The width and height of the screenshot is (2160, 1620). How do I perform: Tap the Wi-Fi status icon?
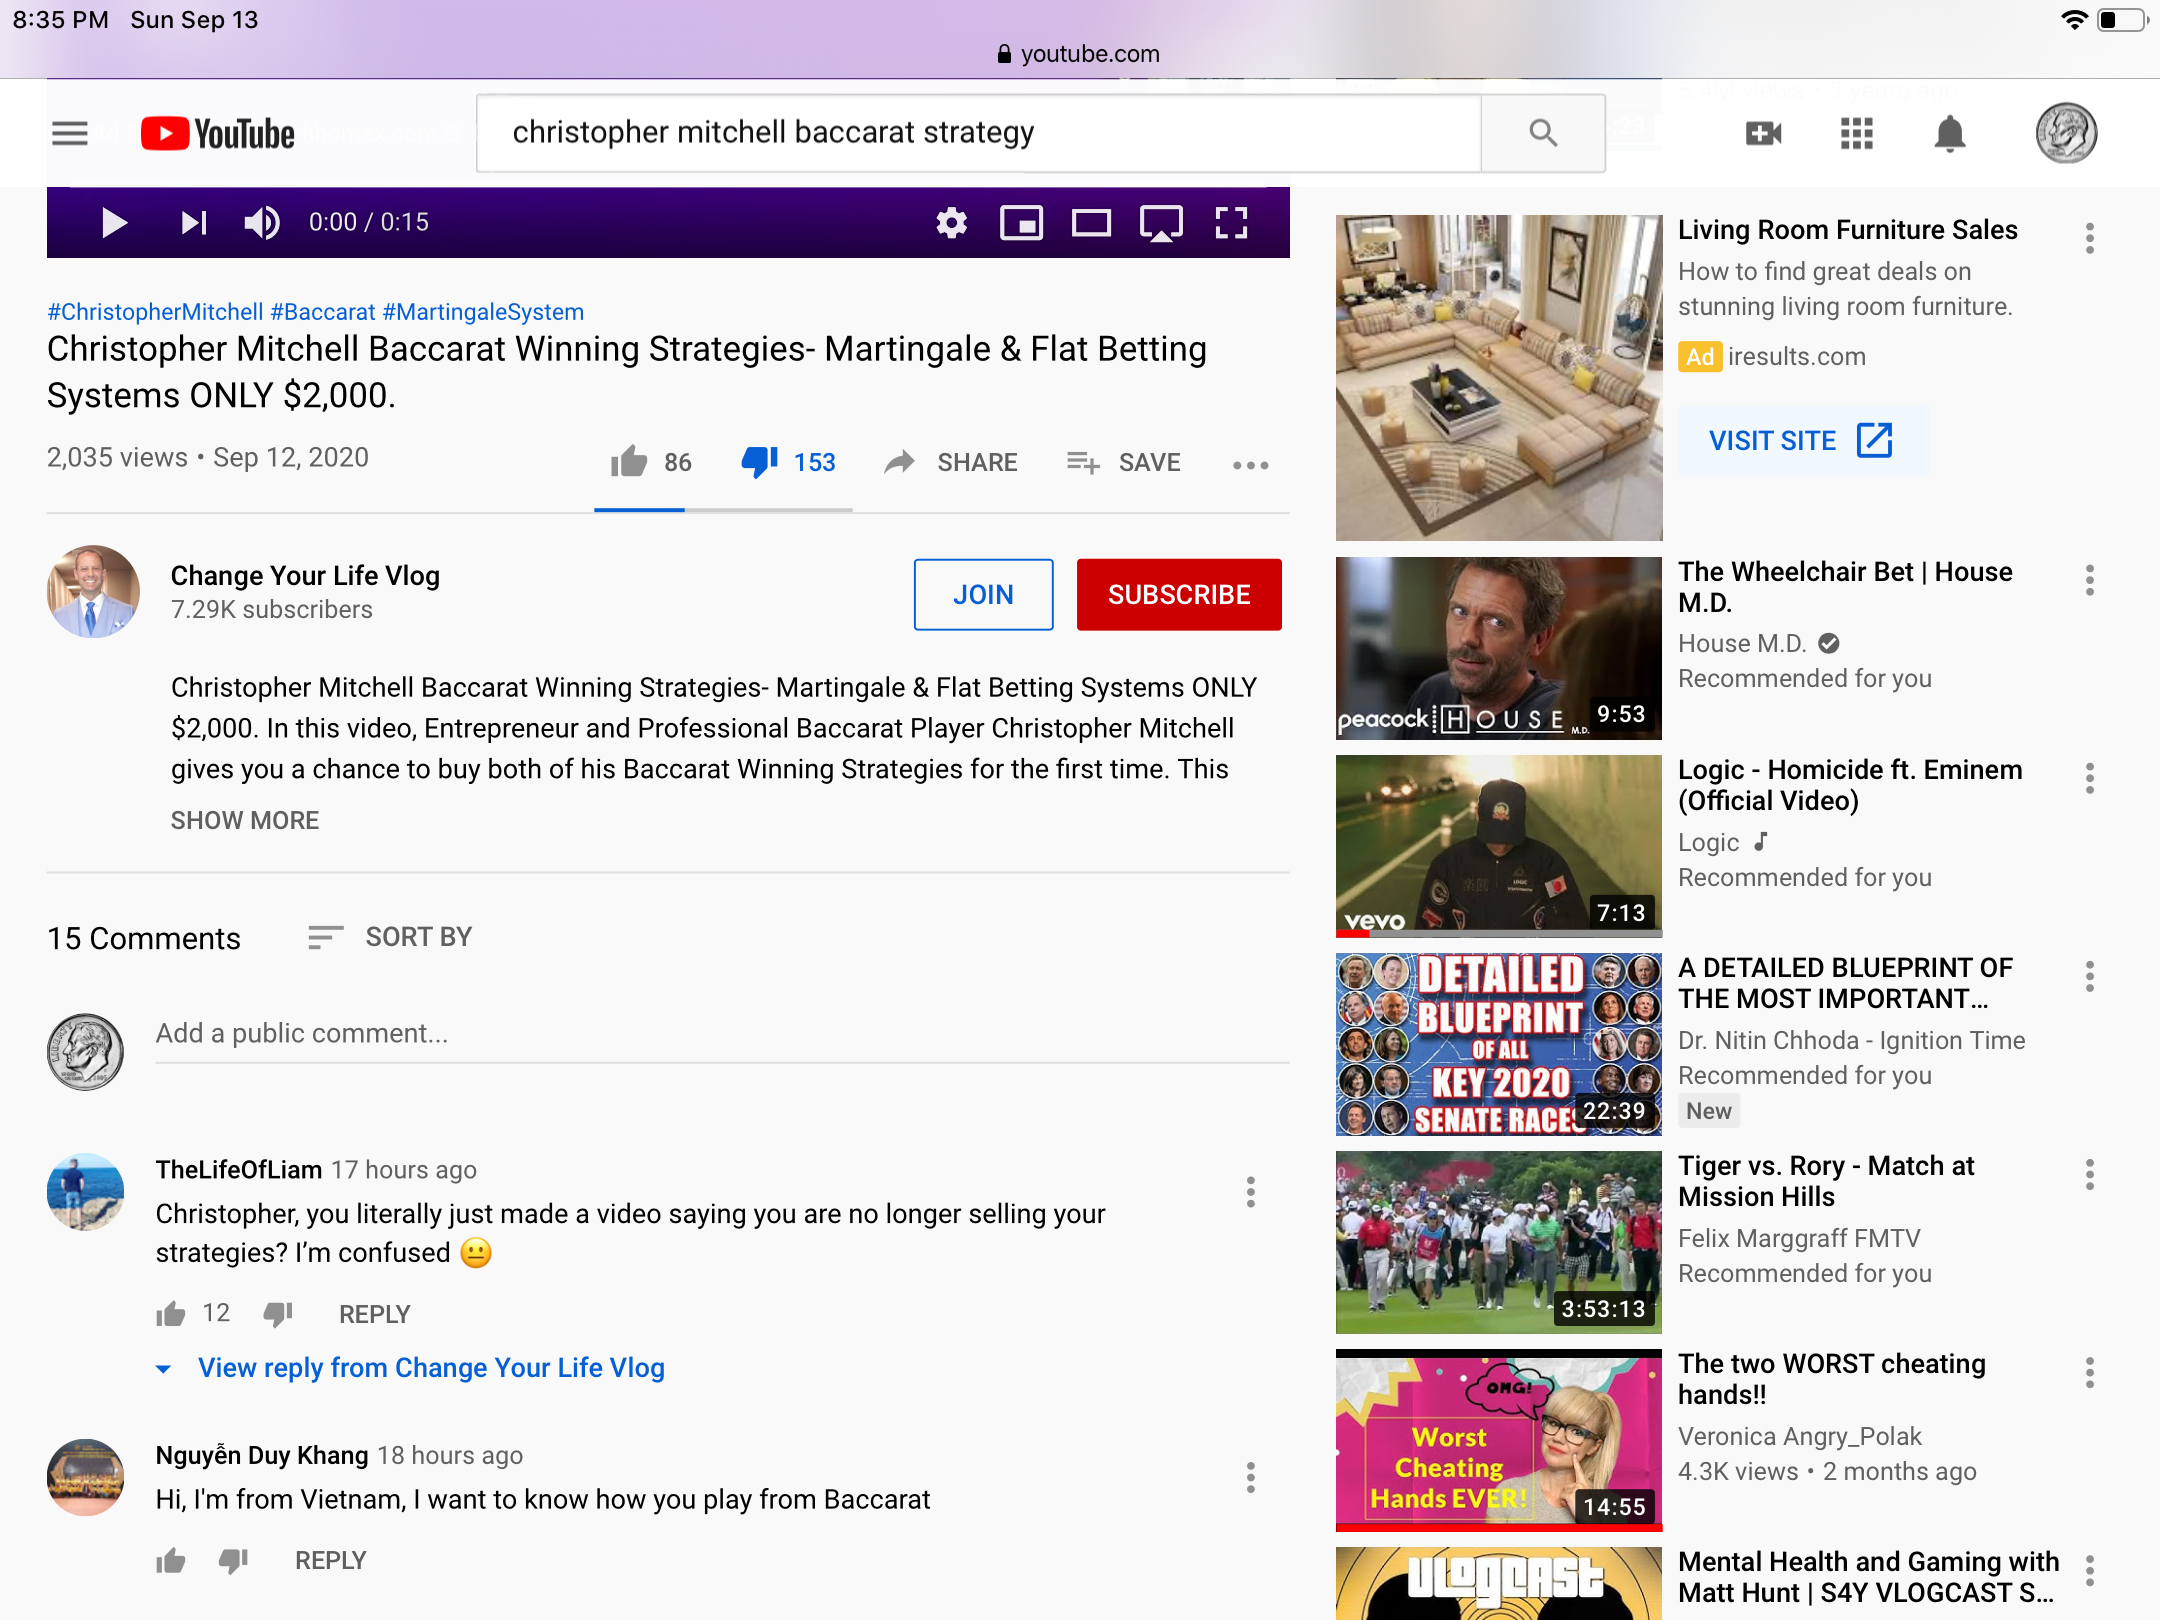[2074, 20]
